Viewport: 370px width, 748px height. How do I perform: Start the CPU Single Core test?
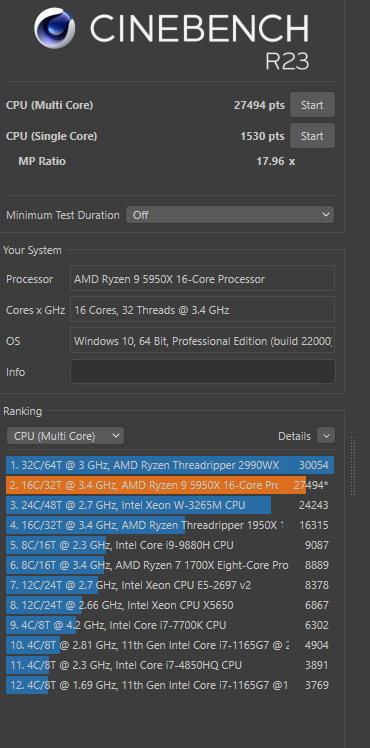312,136
